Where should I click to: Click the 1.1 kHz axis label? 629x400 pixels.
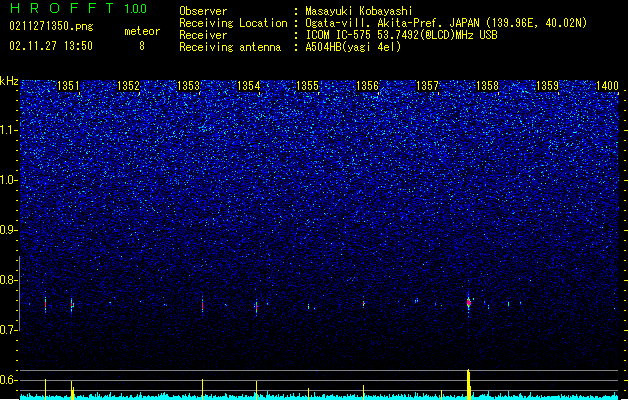pos(9,130)
